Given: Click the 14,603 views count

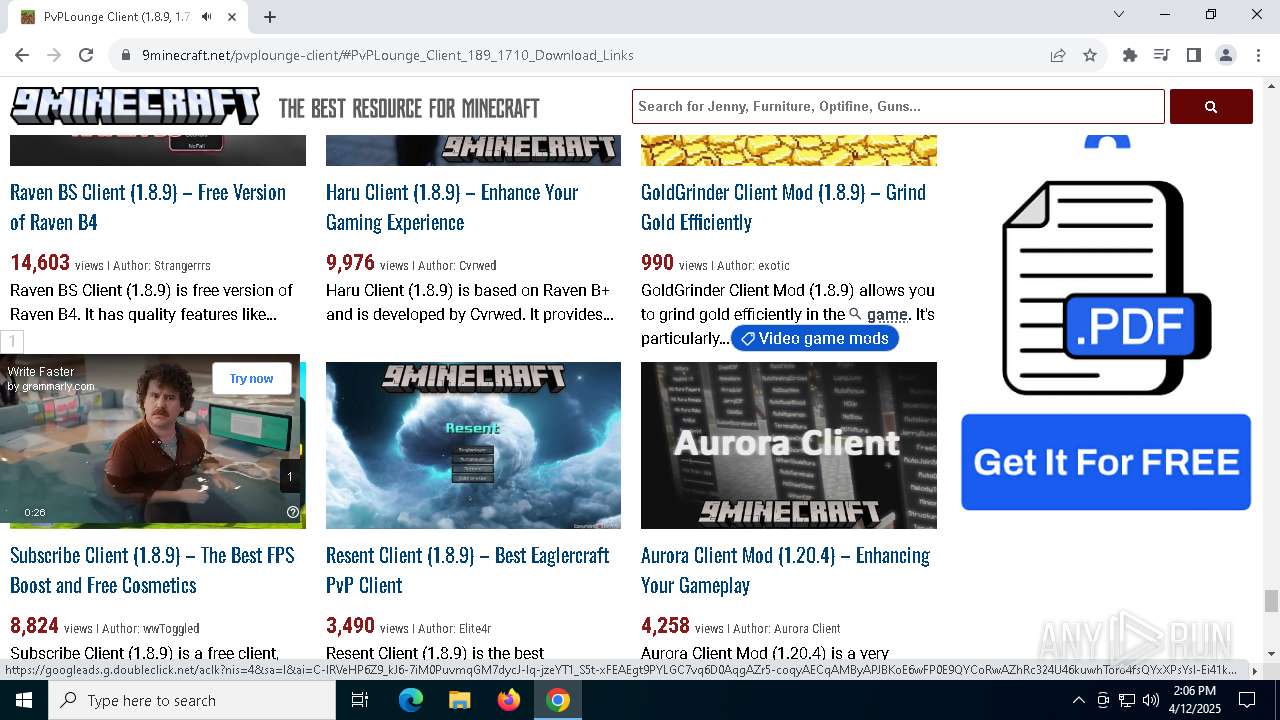Looking at the screenshot, I should coord(40,263).
